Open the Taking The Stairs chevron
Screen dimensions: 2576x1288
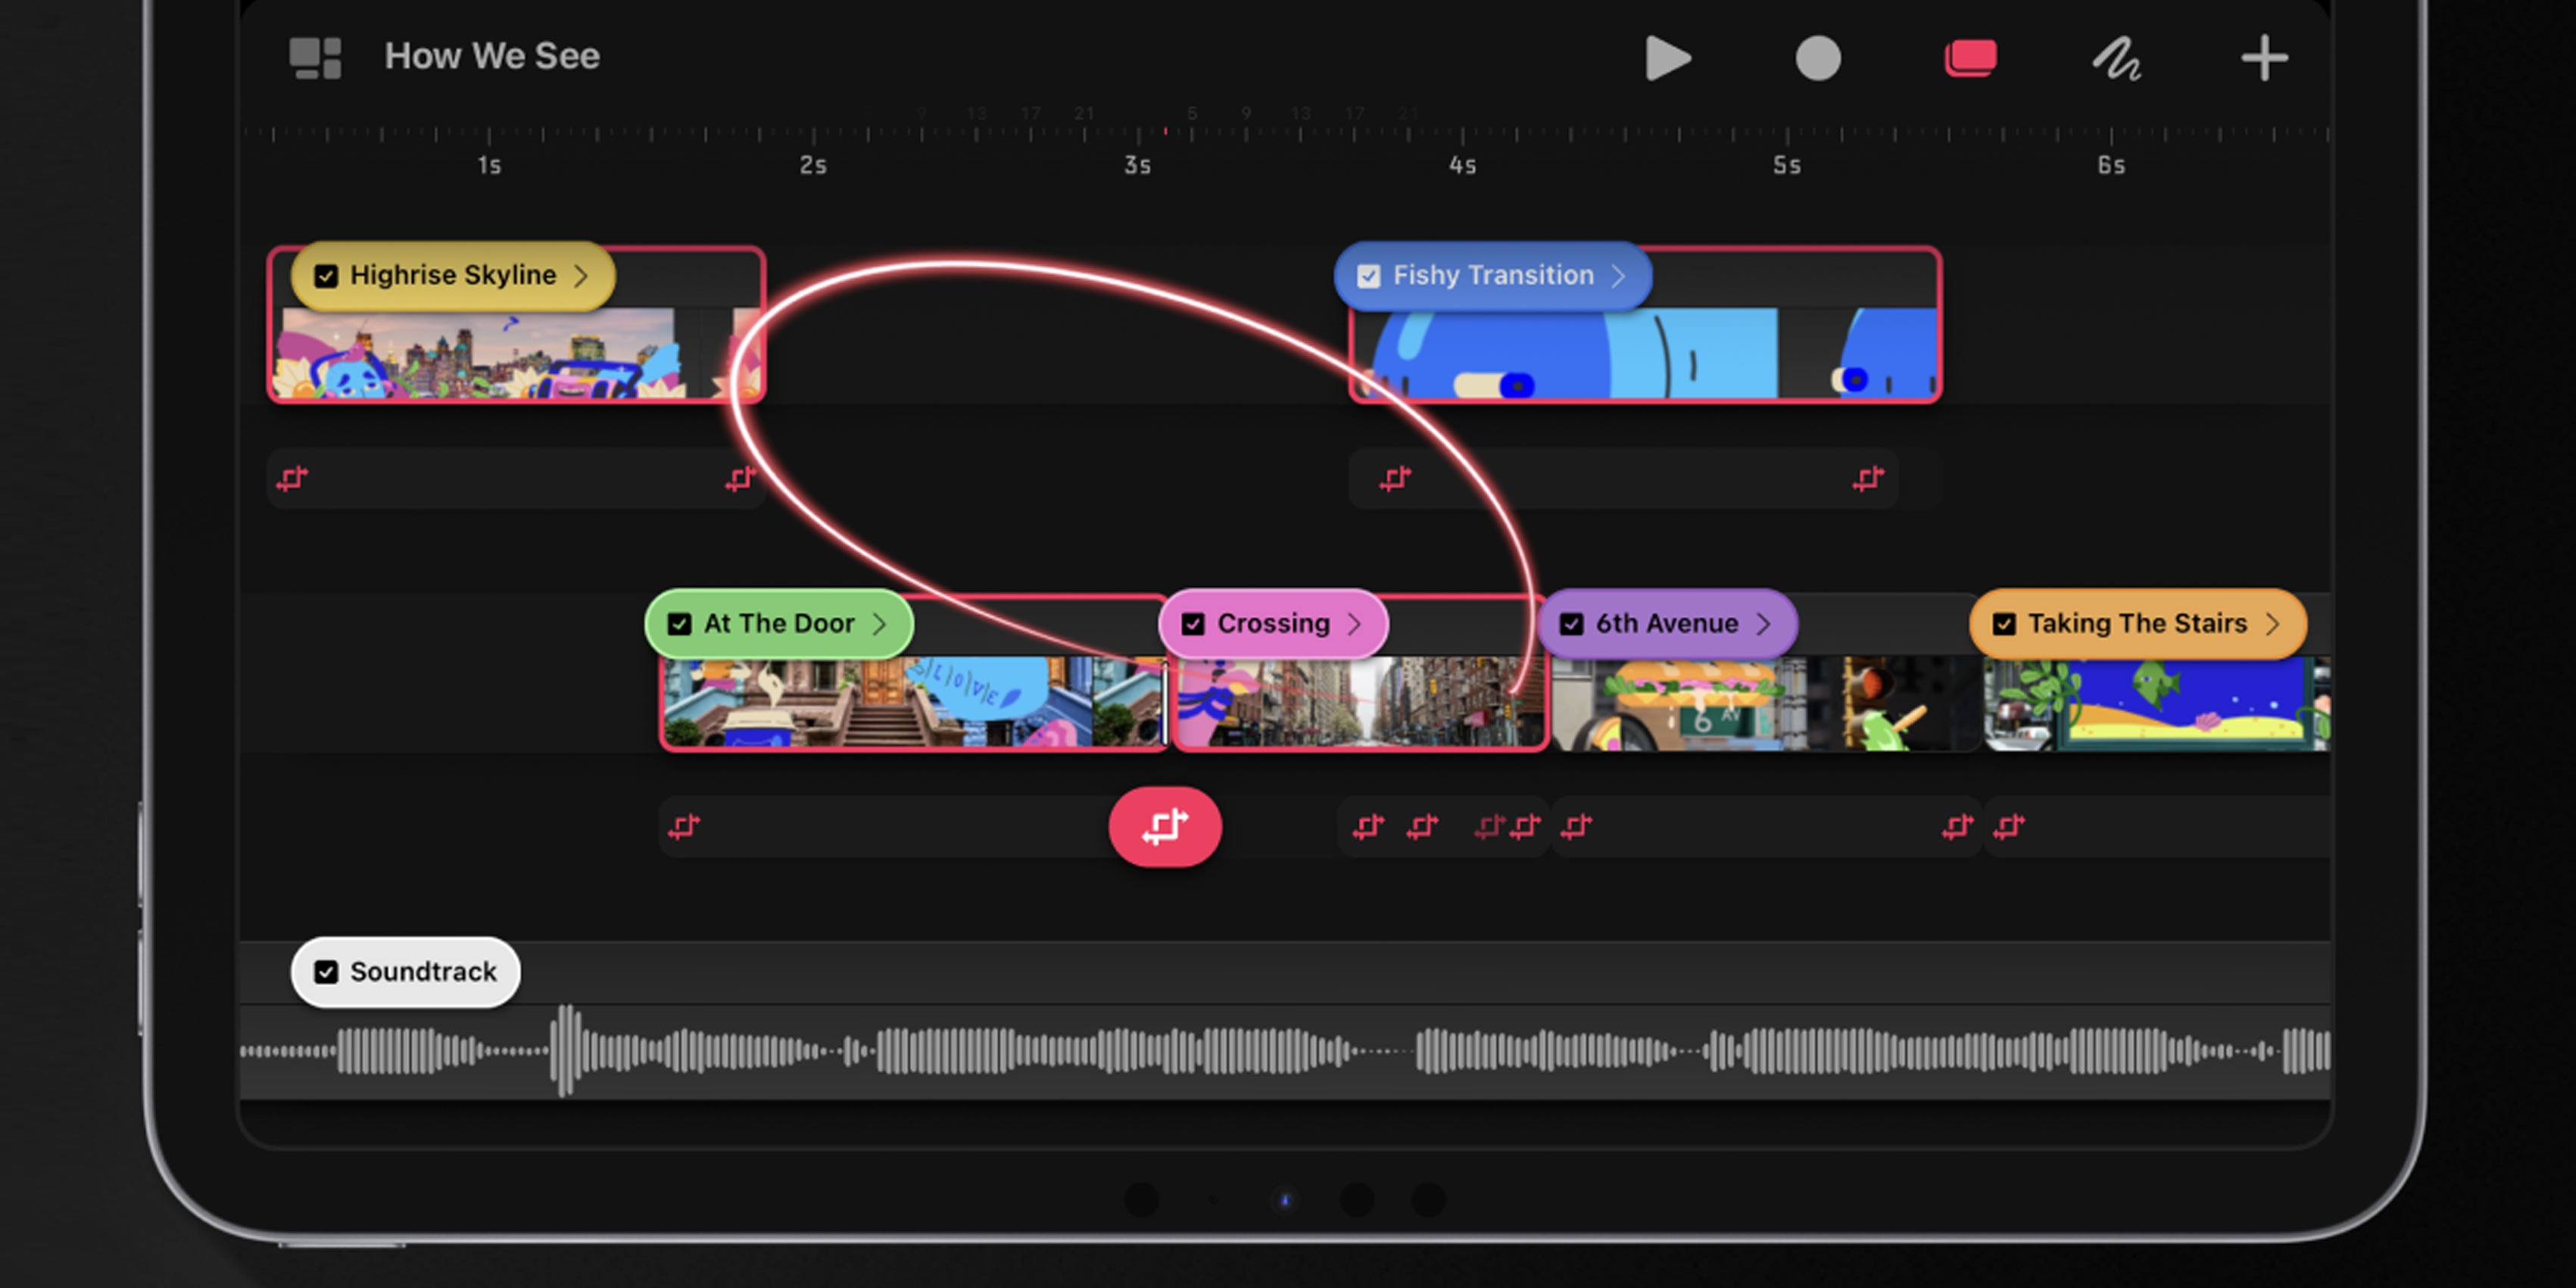[x=2272, y=624]
